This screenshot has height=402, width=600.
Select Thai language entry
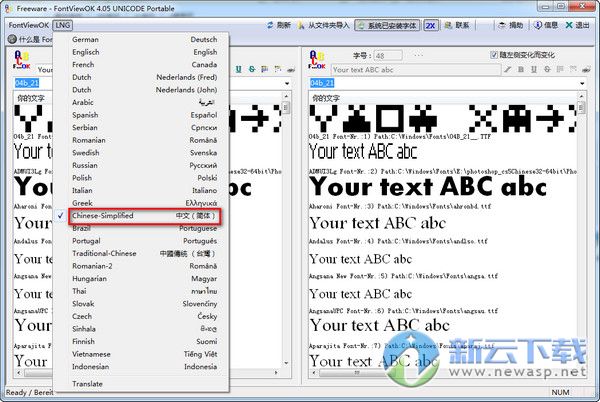141,291
